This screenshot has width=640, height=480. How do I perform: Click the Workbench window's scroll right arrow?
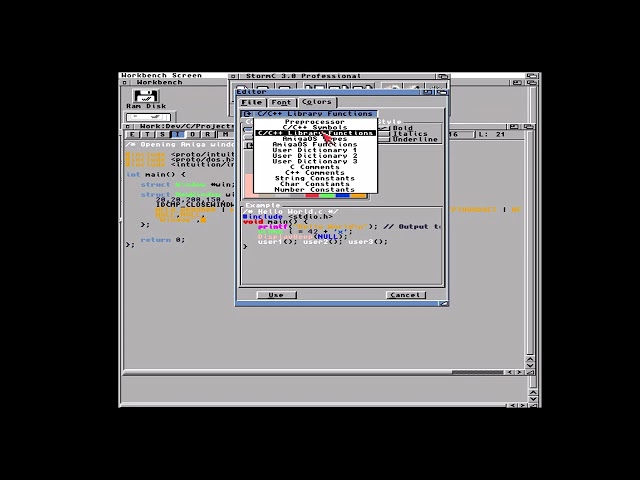tap(522, 405)
